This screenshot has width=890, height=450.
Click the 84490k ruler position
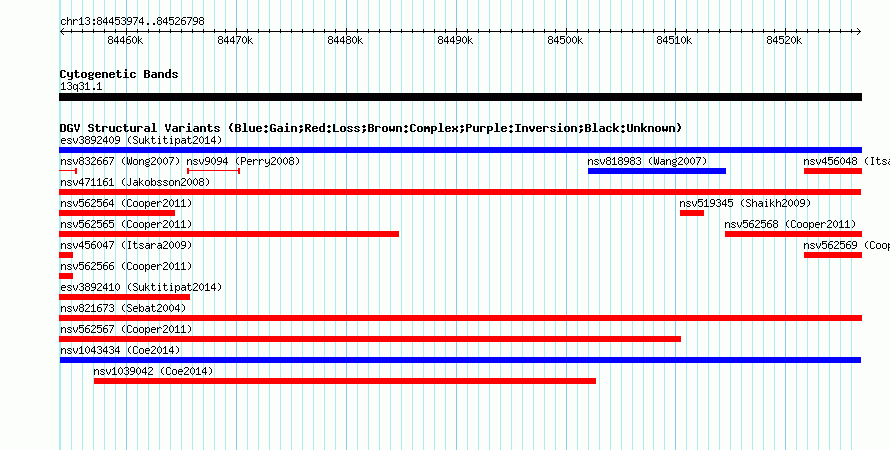[x=455, y=40]
